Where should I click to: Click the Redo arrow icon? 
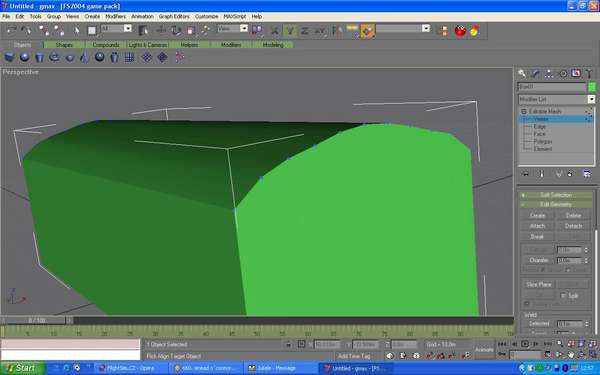[x=26, y=30]
